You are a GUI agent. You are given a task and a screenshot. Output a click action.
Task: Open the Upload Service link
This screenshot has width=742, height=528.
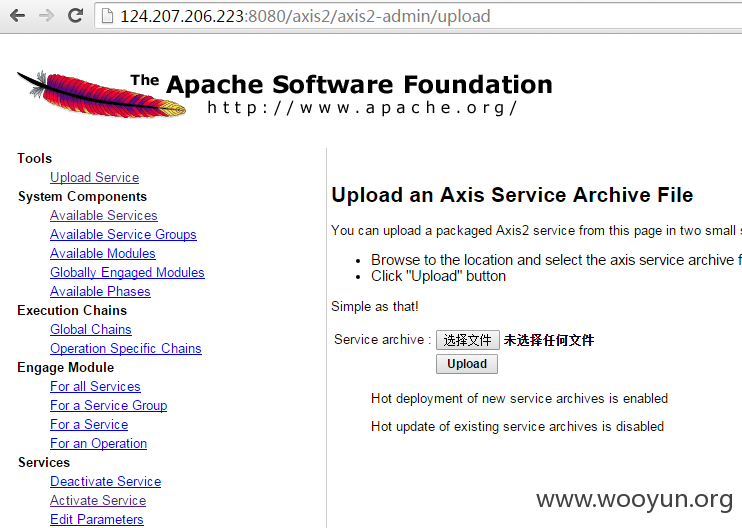(95, 177)
